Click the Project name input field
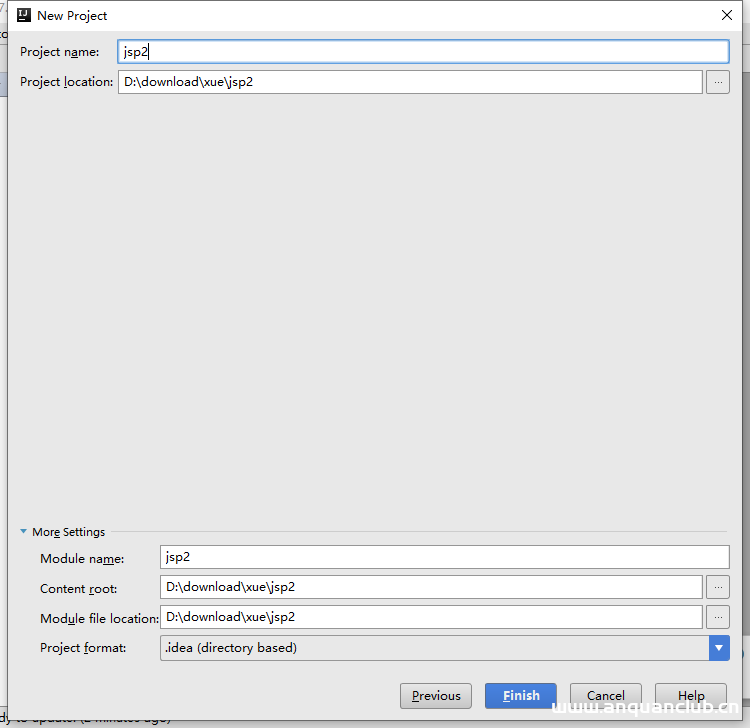This screenshot has width=750, height=728. click(423, 52)
